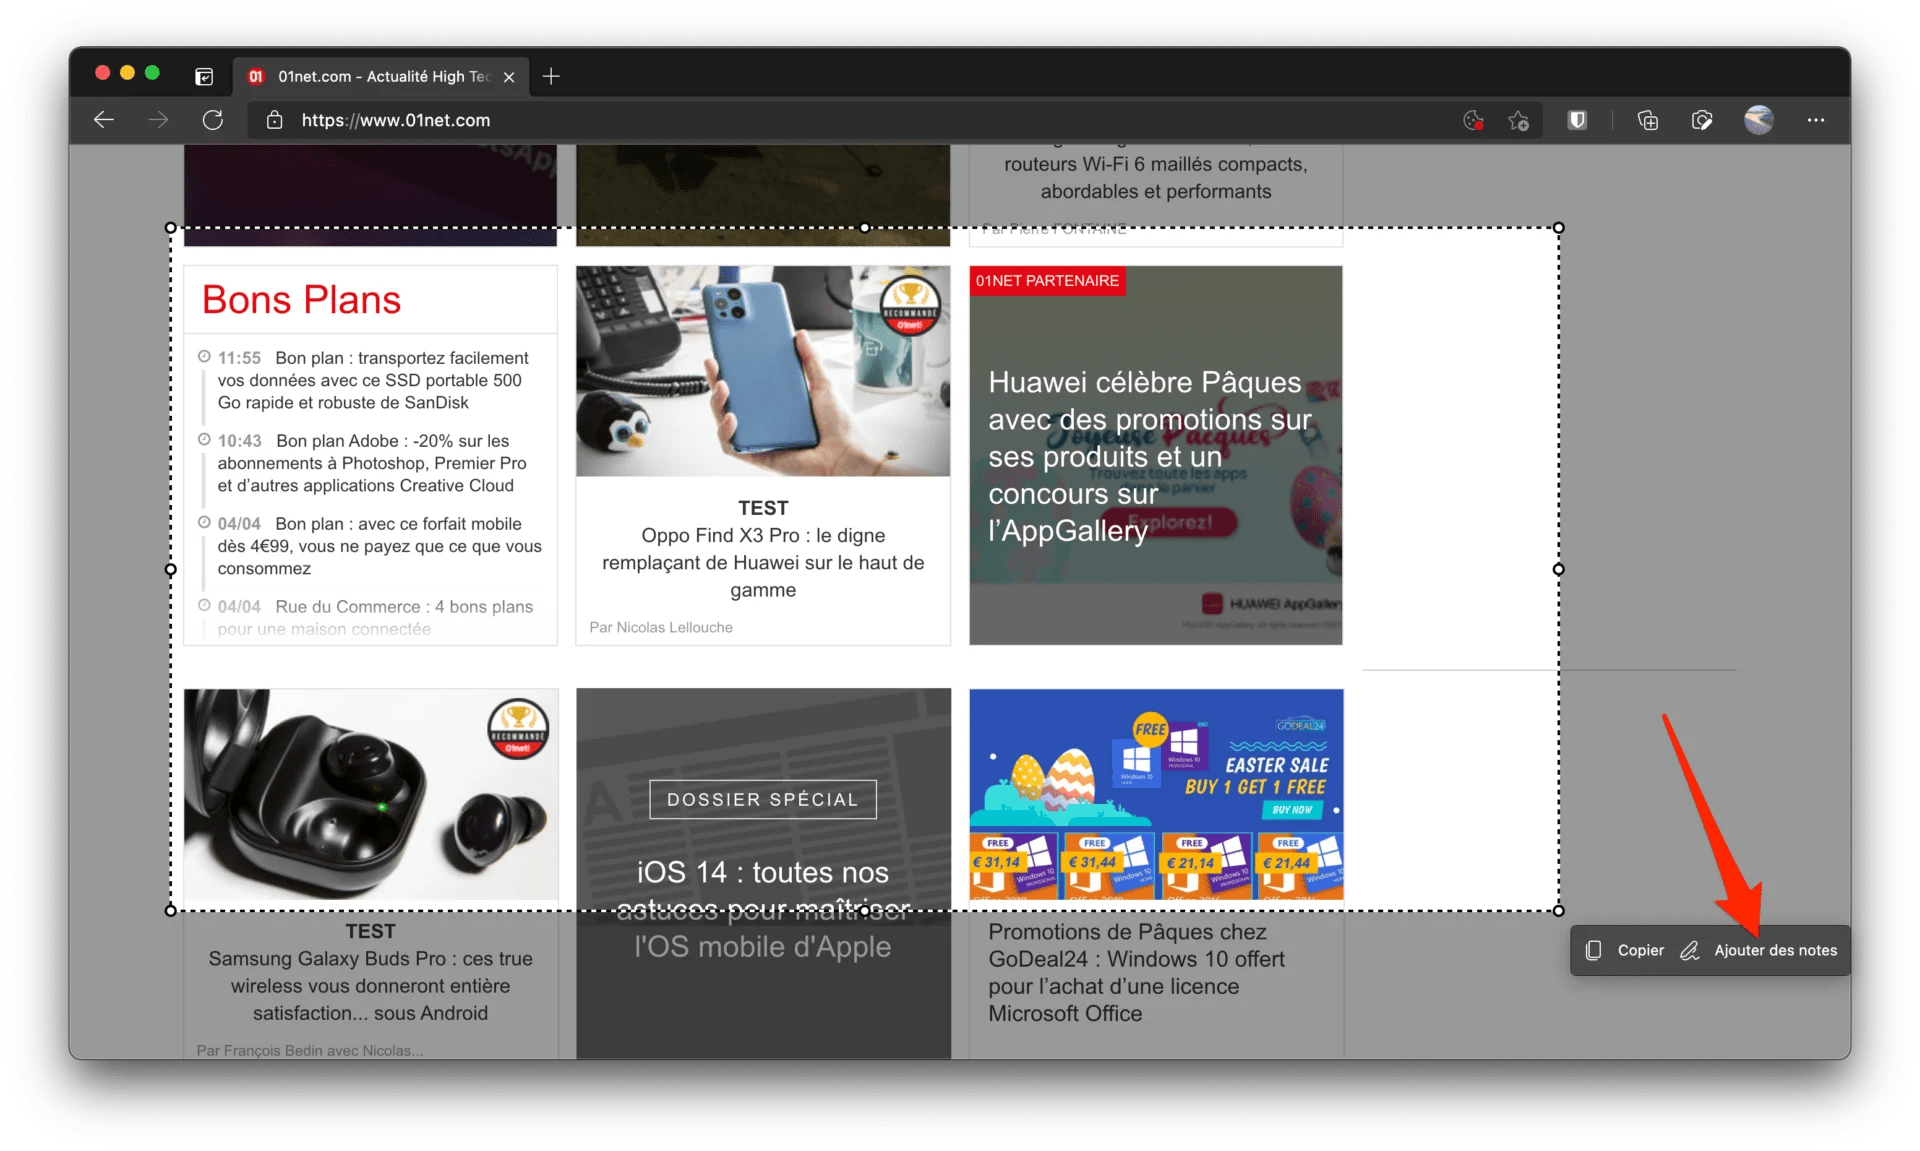1920x1151 pixels.
Task: Reload the current page
Action: coord(213,120)
